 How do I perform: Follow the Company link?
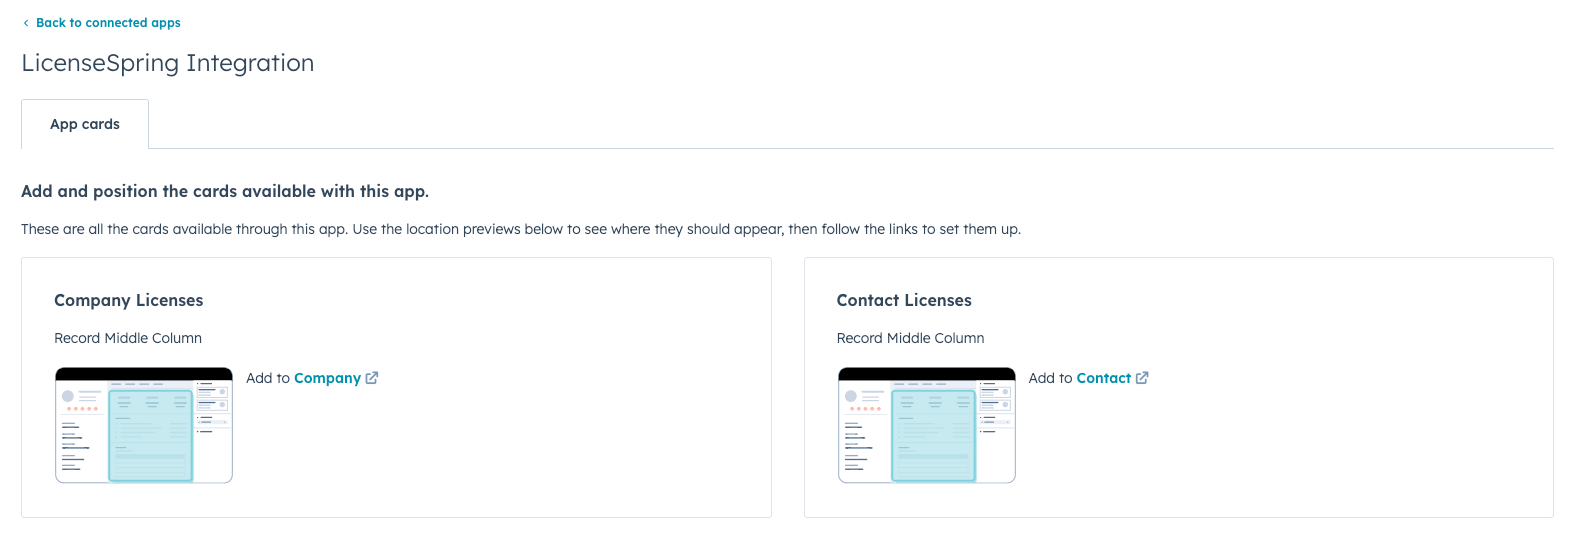tap(327, 378)
